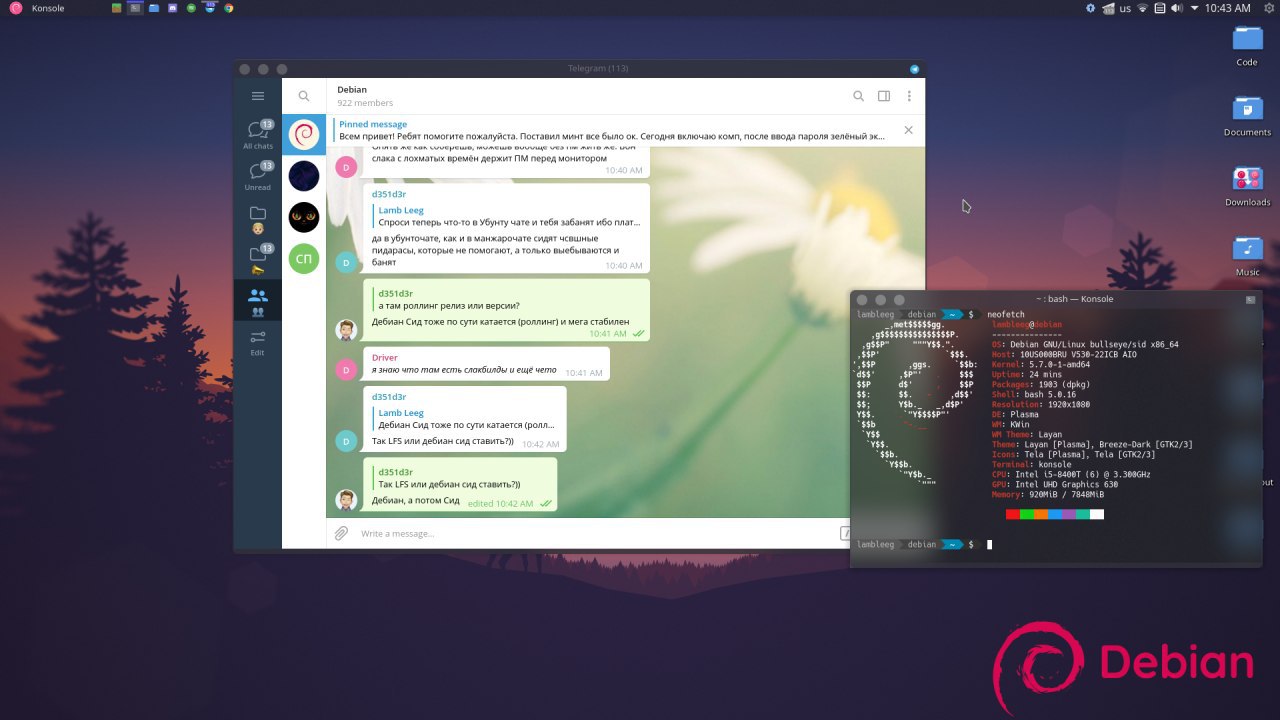Search messages within the Debian chat
This screenshot has width=1280, height=720.
(x=858, y=96)
